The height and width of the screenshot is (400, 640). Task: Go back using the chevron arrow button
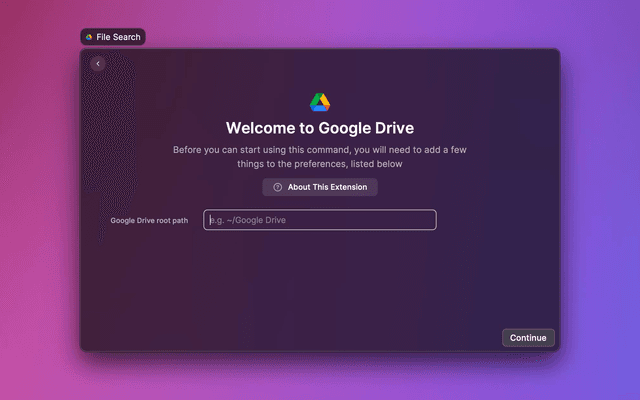point(97,64)
